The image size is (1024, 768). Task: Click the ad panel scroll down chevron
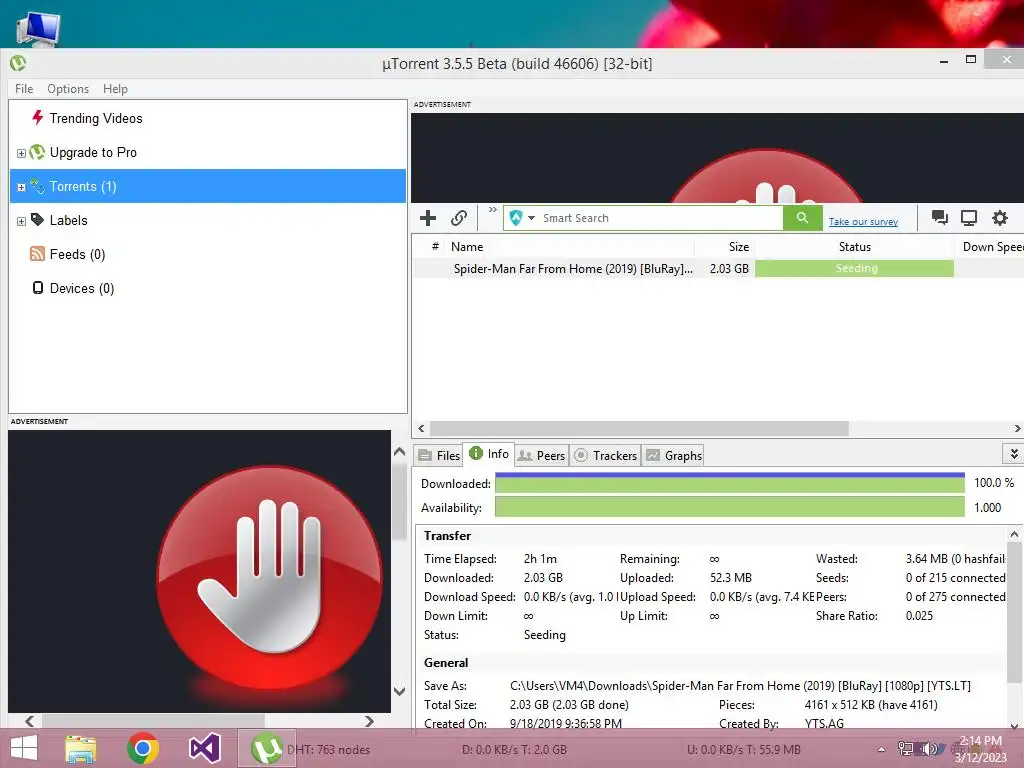coord(400,691)
